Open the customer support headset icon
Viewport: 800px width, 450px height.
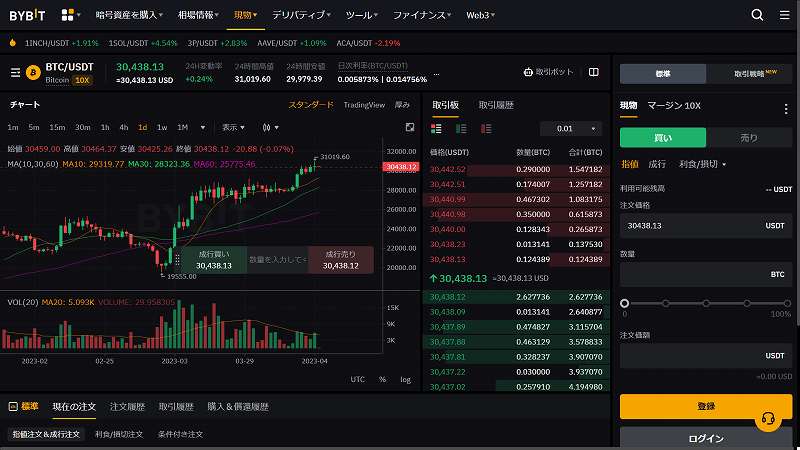coord(768,418)
